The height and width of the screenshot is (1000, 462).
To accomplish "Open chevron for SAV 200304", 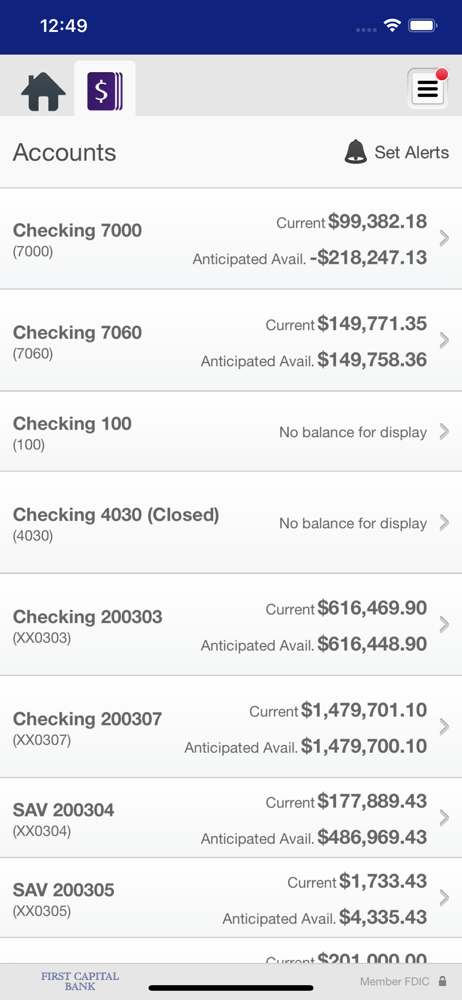I will click(444, 818).
